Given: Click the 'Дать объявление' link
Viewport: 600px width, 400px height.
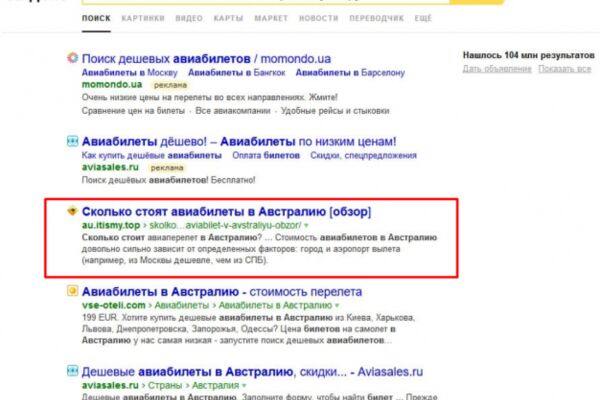Looking at the screenshot, I should coord(497,69).
